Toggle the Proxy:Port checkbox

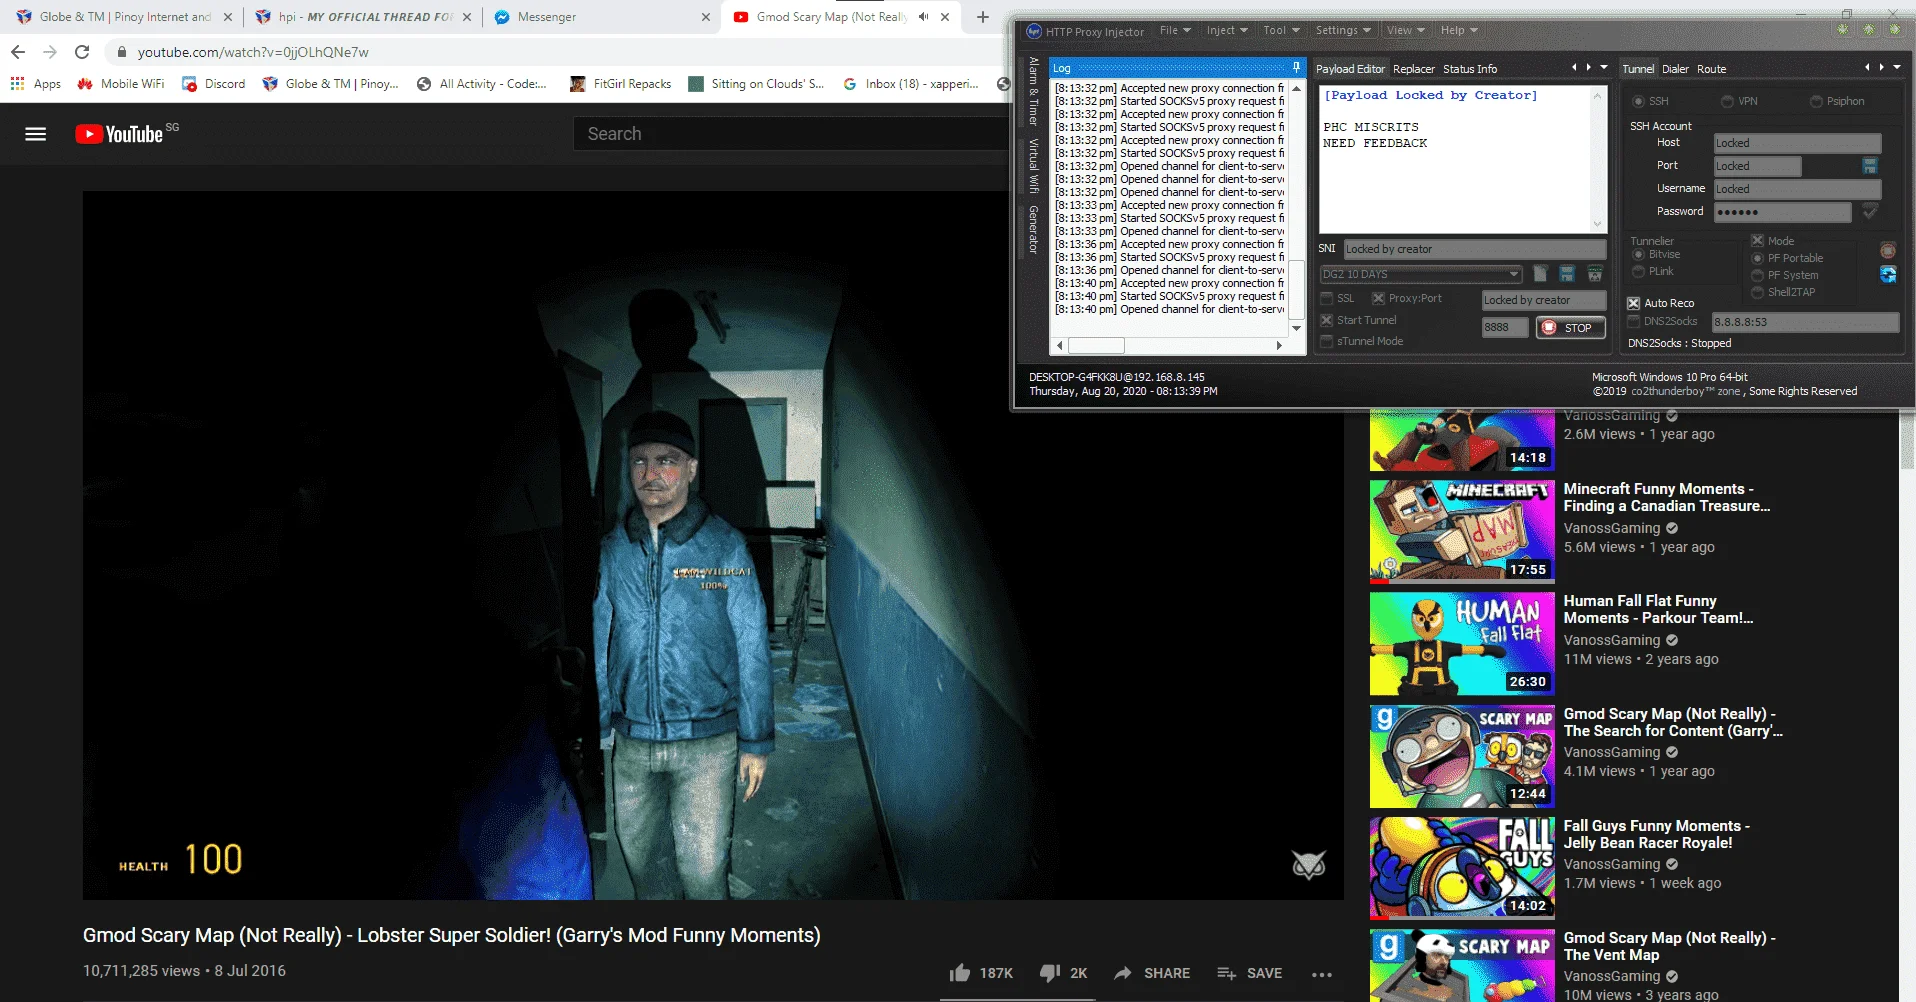[1378, 299]
